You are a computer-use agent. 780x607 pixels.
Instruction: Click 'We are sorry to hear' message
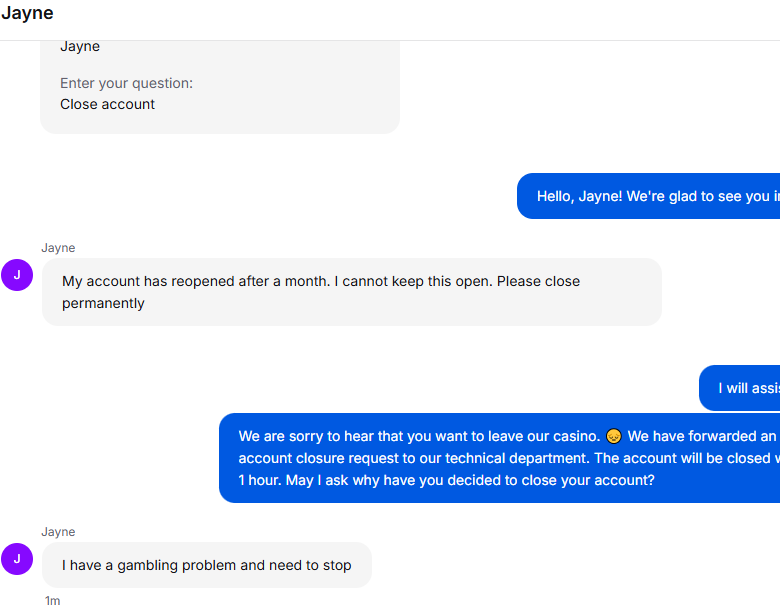tap(499, 458)
